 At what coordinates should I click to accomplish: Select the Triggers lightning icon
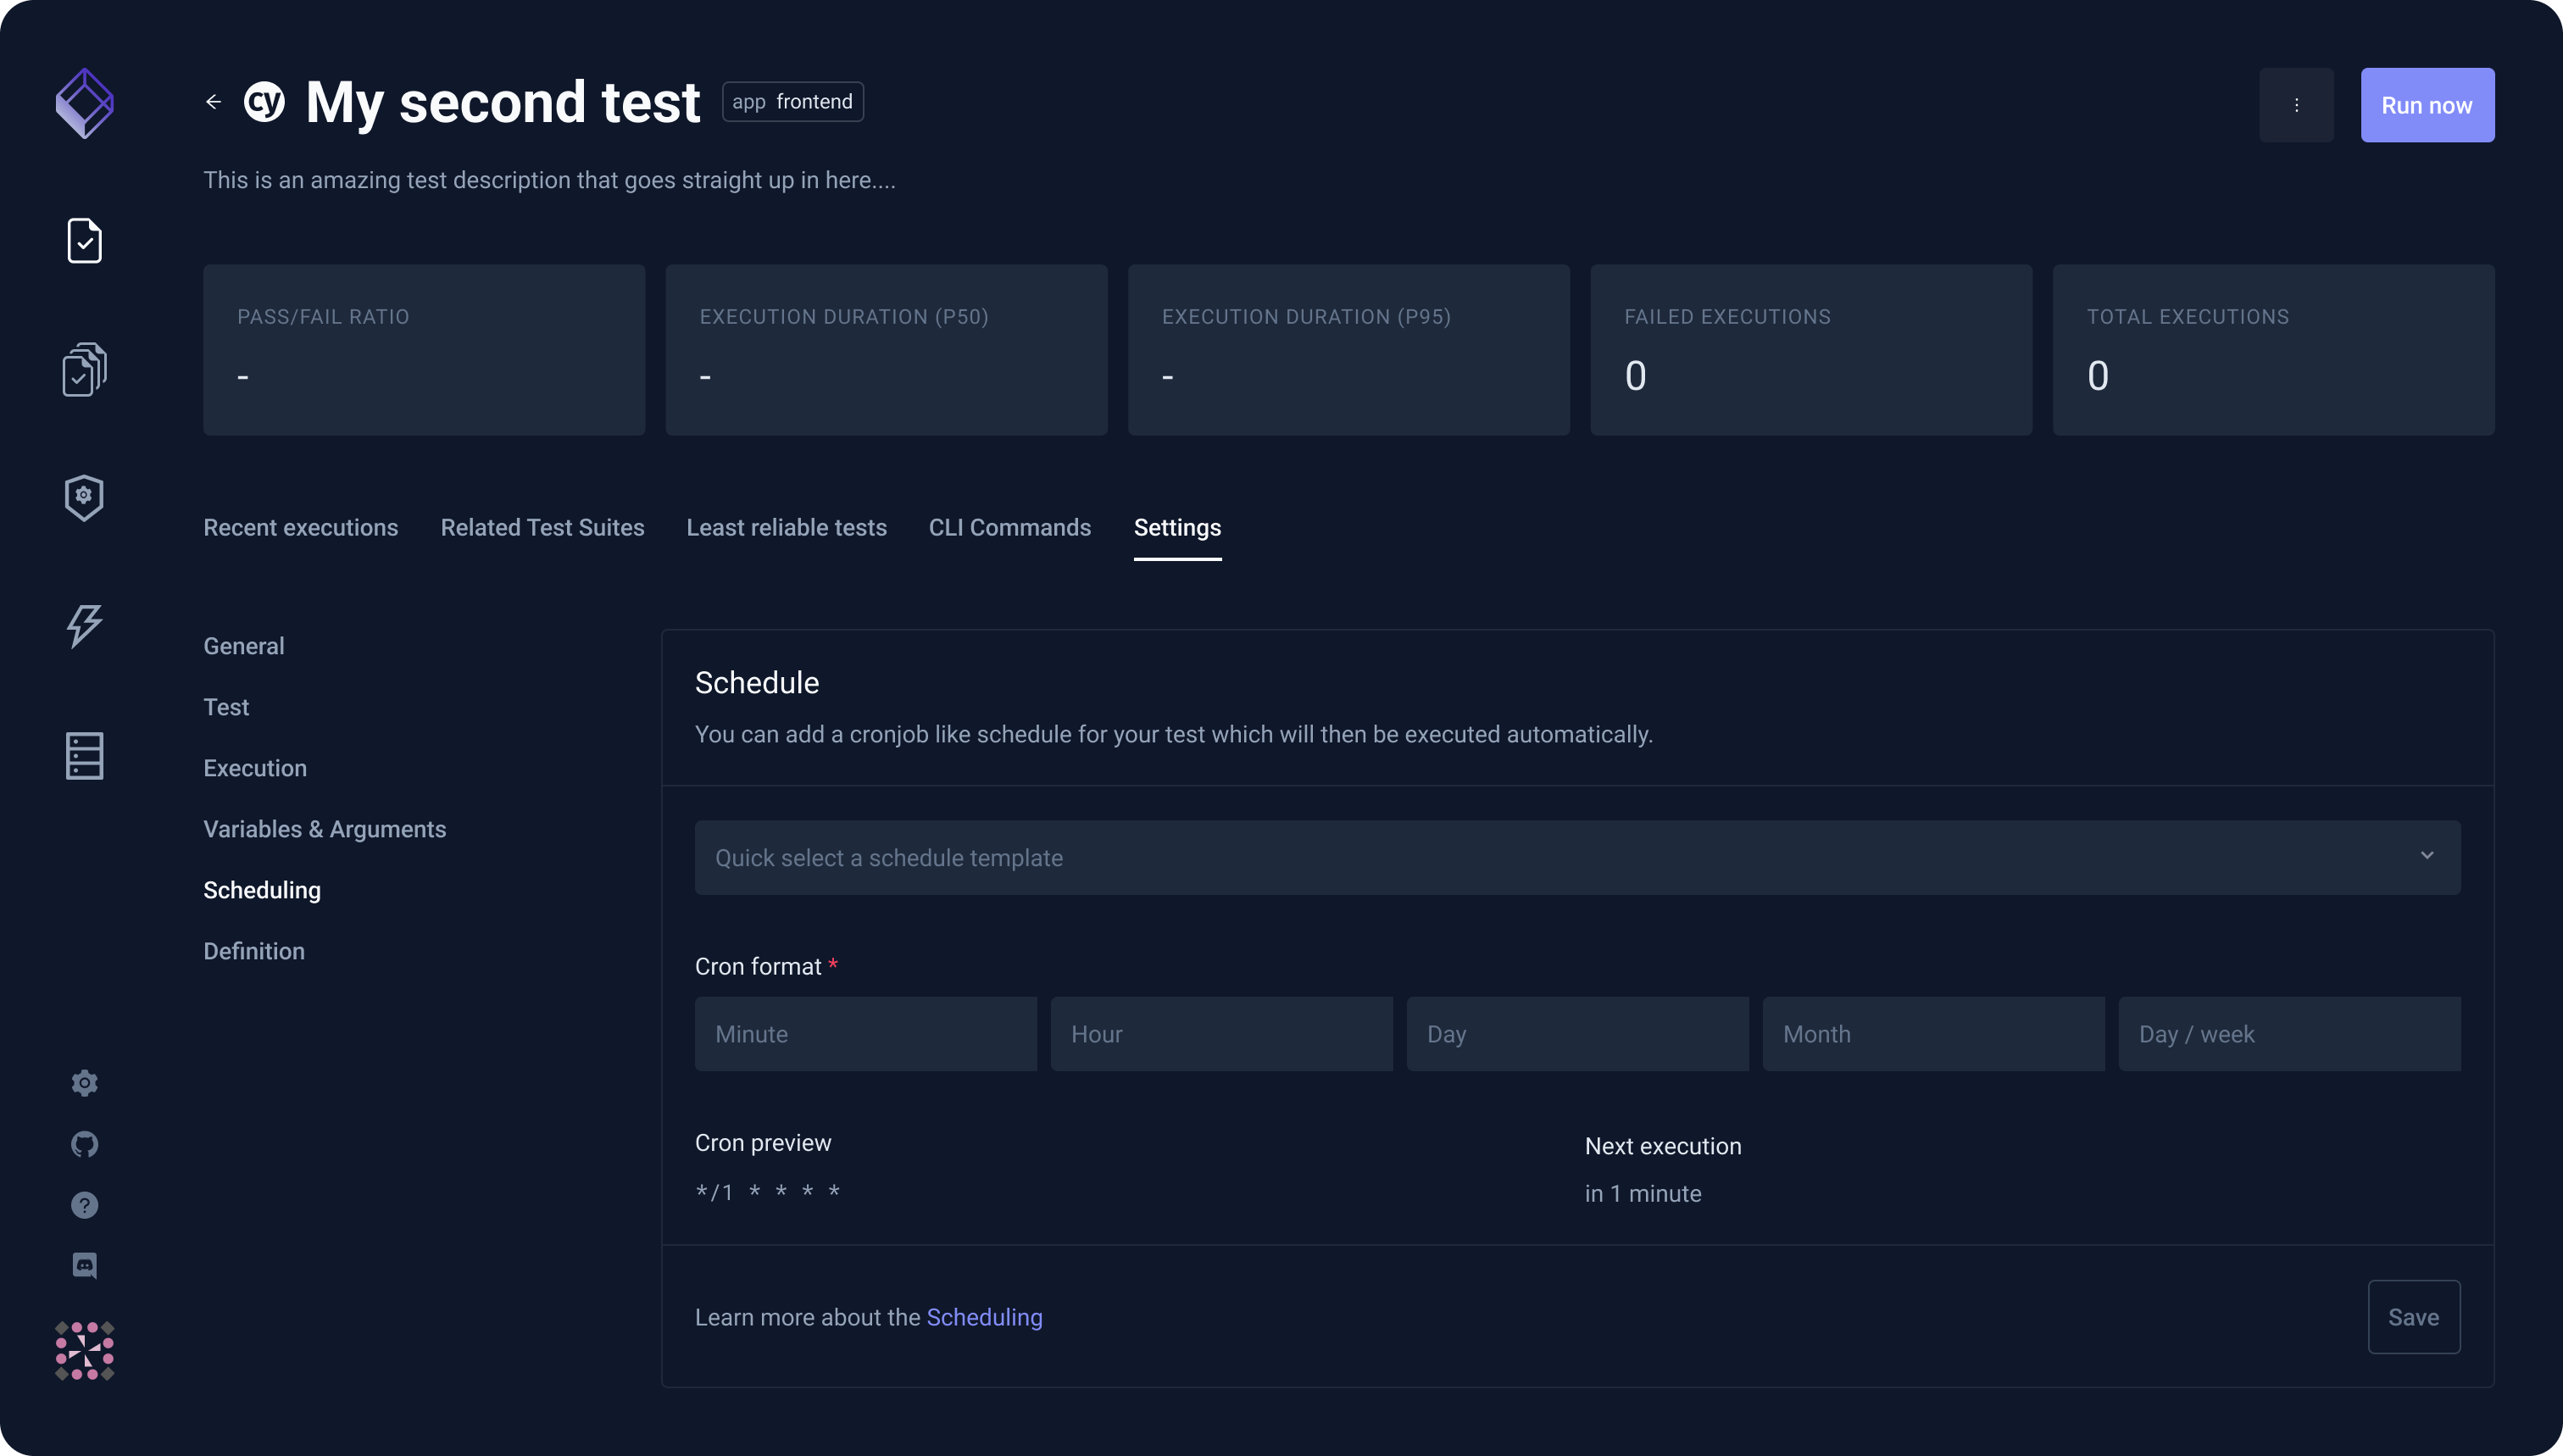[x=85, y=627]
